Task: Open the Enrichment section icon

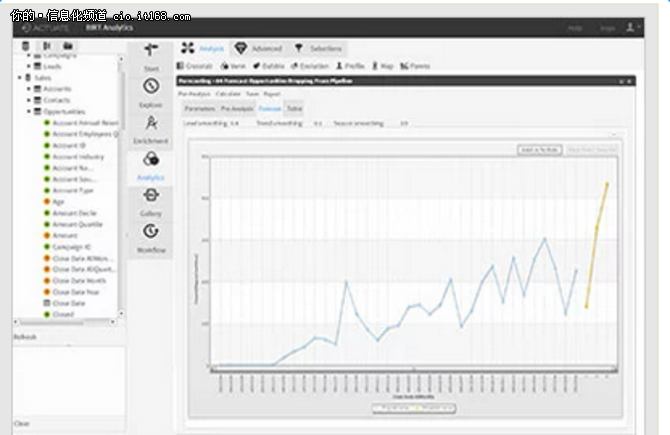Action: (151, 123)
